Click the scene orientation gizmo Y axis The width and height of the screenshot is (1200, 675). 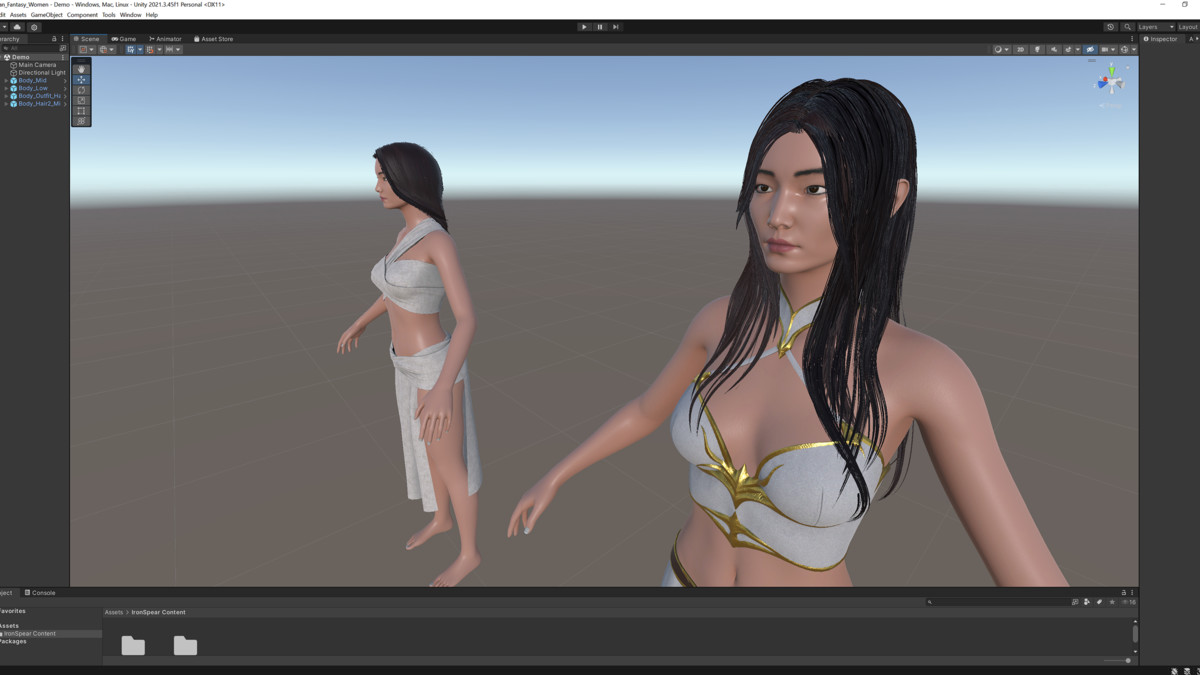point(1111,70)
